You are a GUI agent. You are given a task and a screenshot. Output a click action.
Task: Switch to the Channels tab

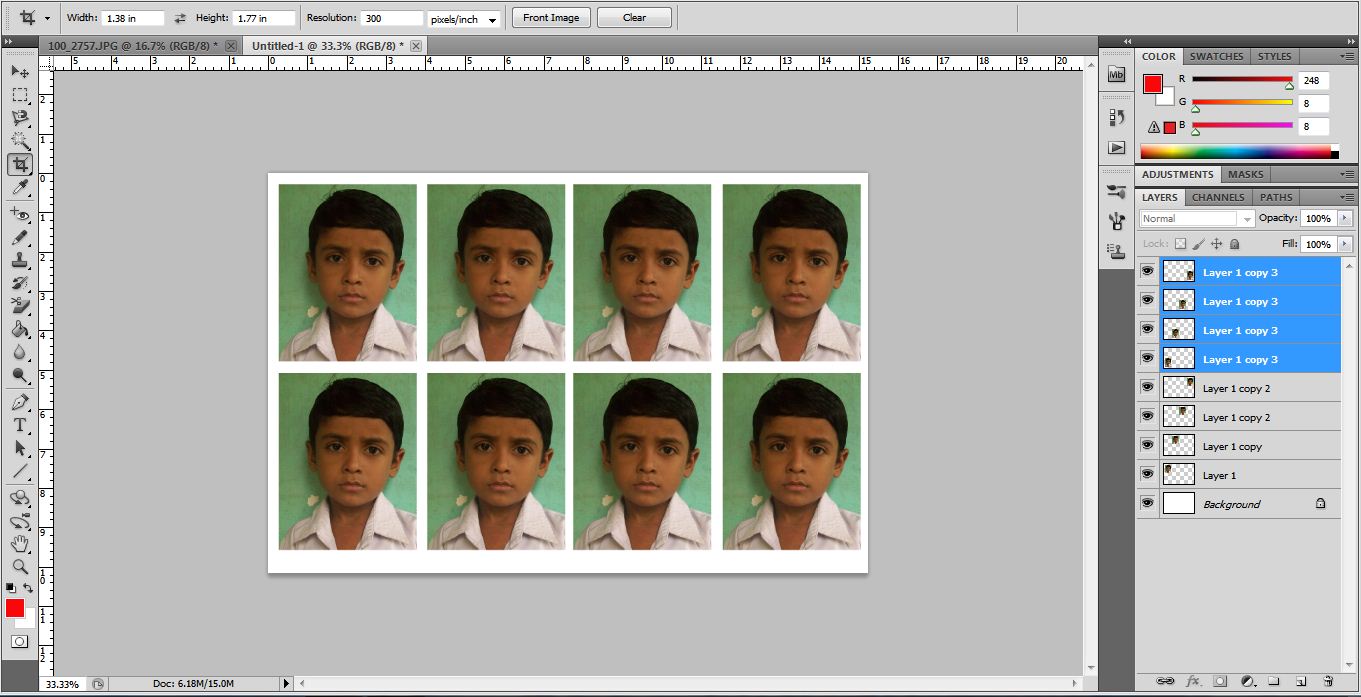(x=1218, y=197)
